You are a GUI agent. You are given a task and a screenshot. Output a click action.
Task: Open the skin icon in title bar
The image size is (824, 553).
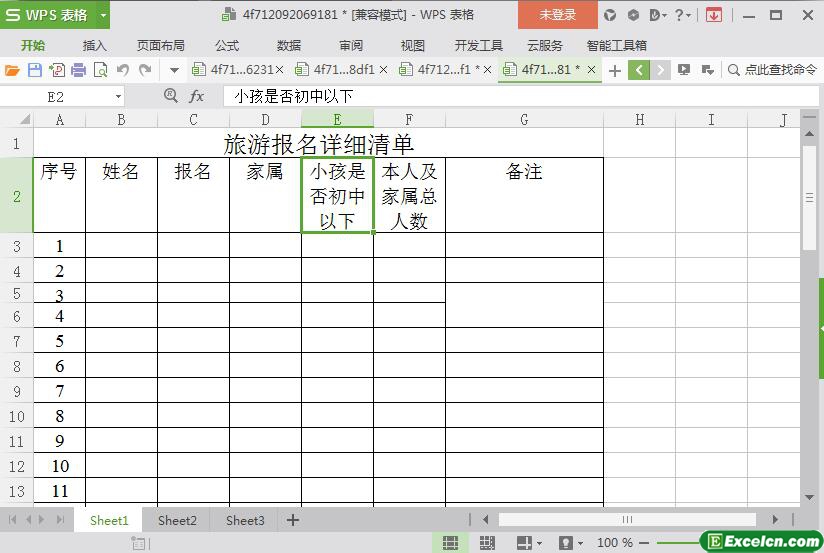pos(610,15)
